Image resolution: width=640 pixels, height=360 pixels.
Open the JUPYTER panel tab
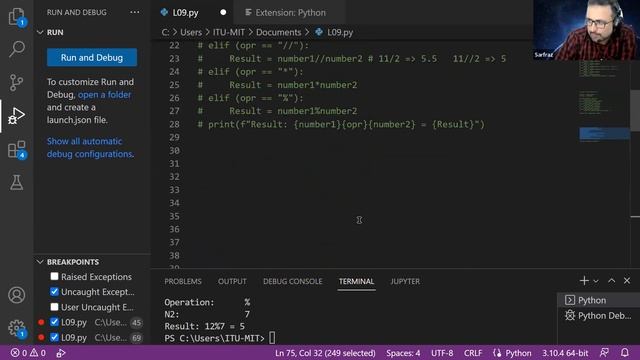(405, 281)
